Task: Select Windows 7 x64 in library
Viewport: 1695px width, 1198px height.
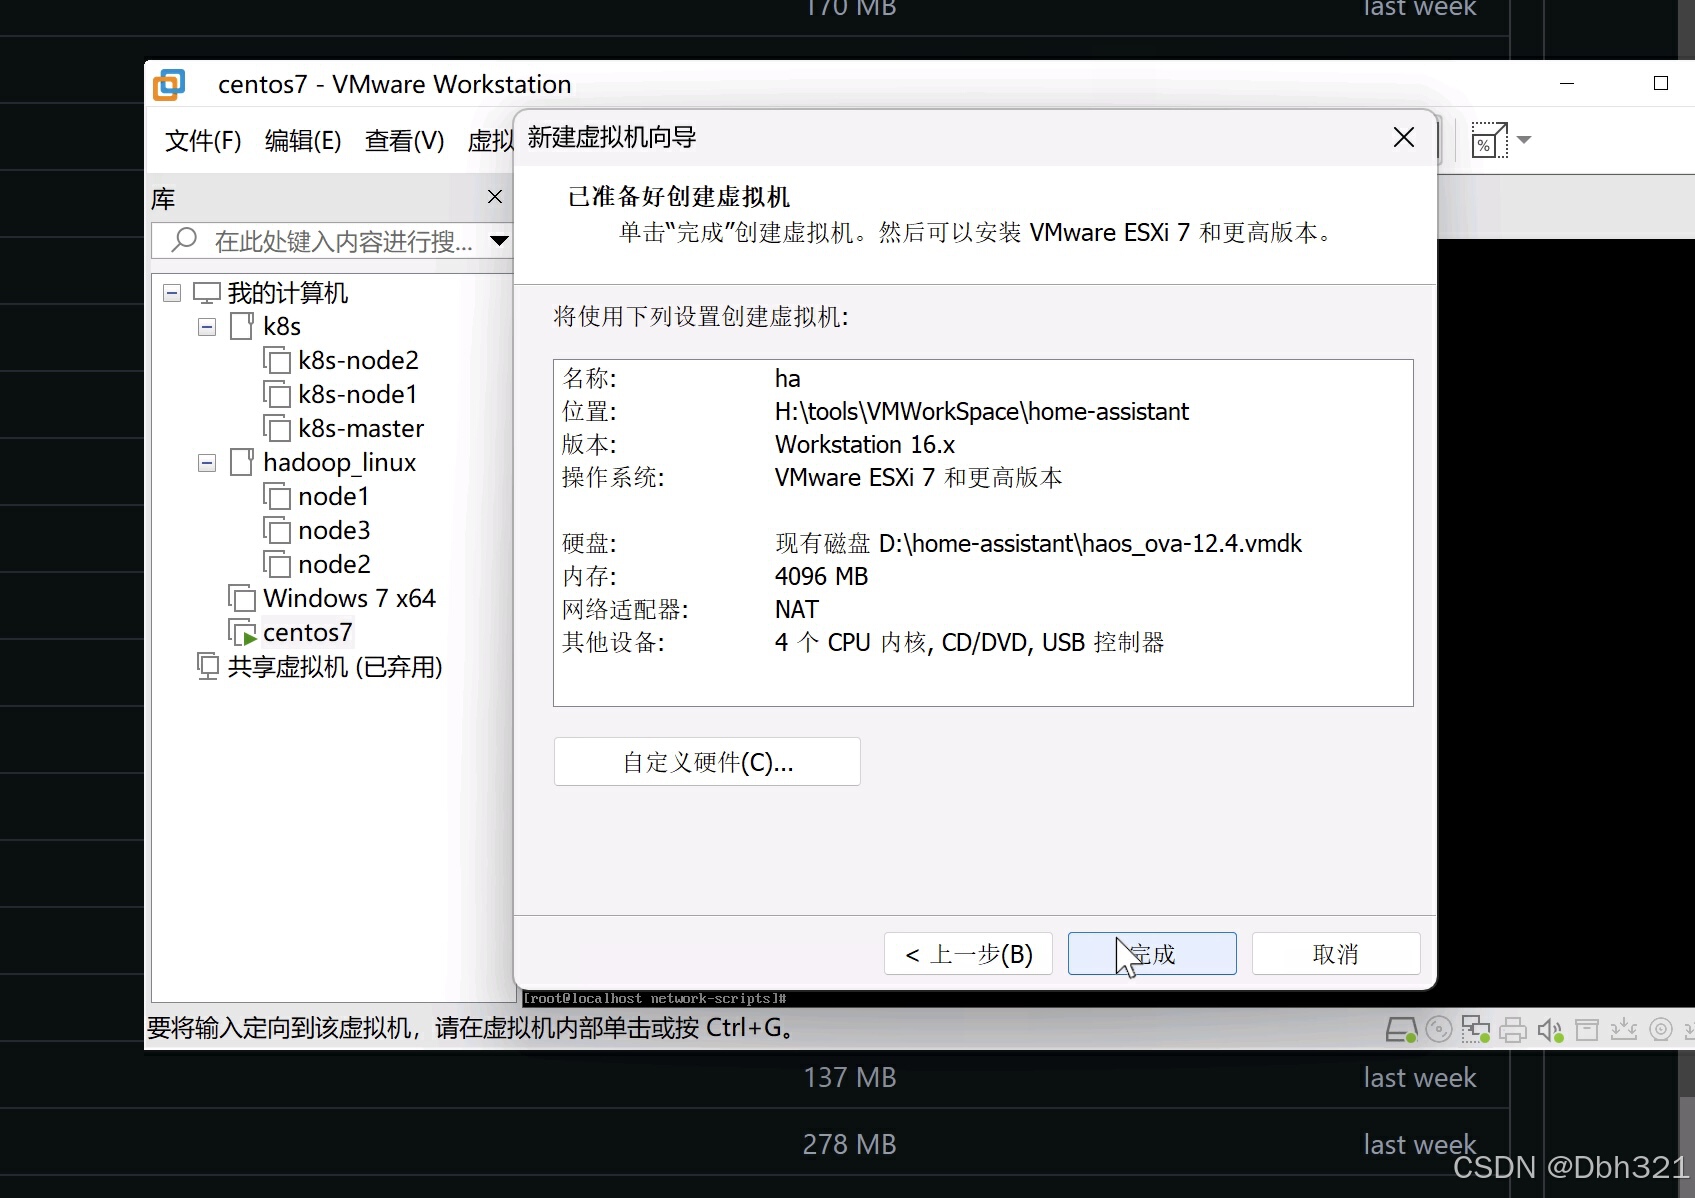Action: click(x=349, y=598)
